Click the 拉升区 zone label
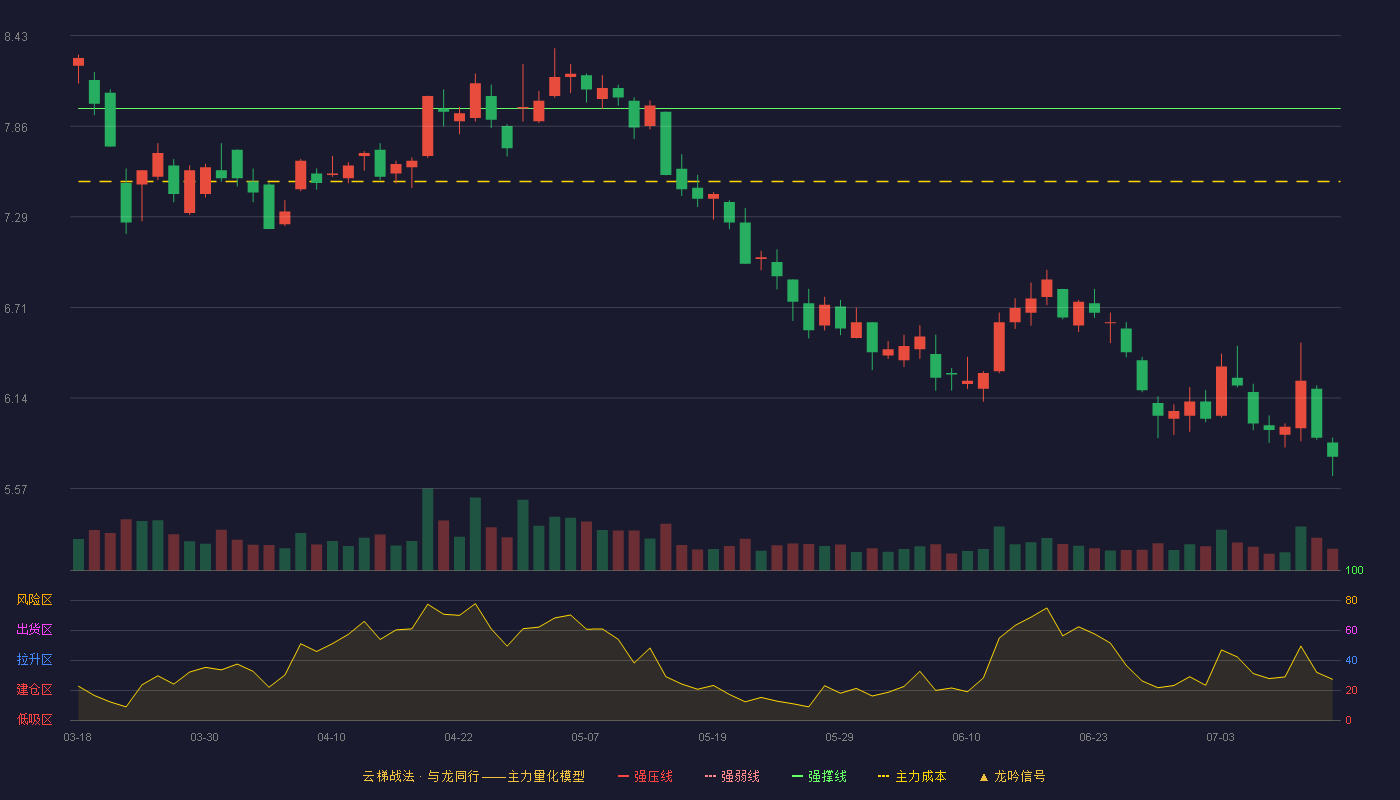 coord(34,660)
